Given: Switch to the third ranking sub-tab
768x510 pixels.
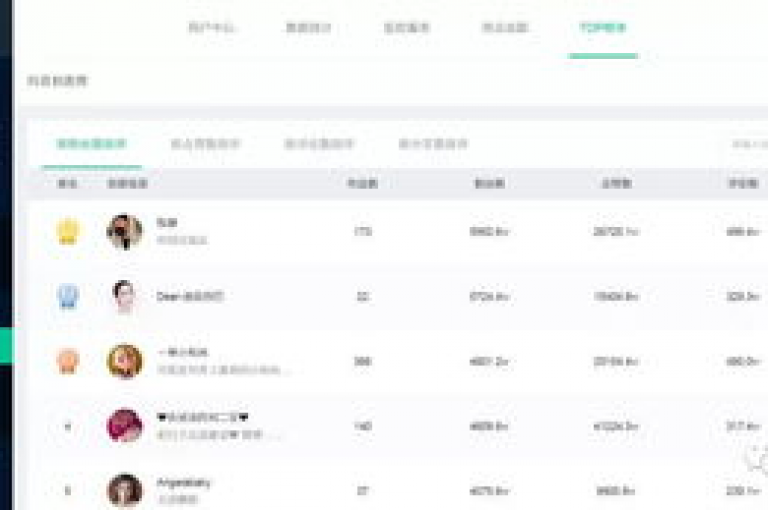Looking at the screenshot, I should (319, 144).
